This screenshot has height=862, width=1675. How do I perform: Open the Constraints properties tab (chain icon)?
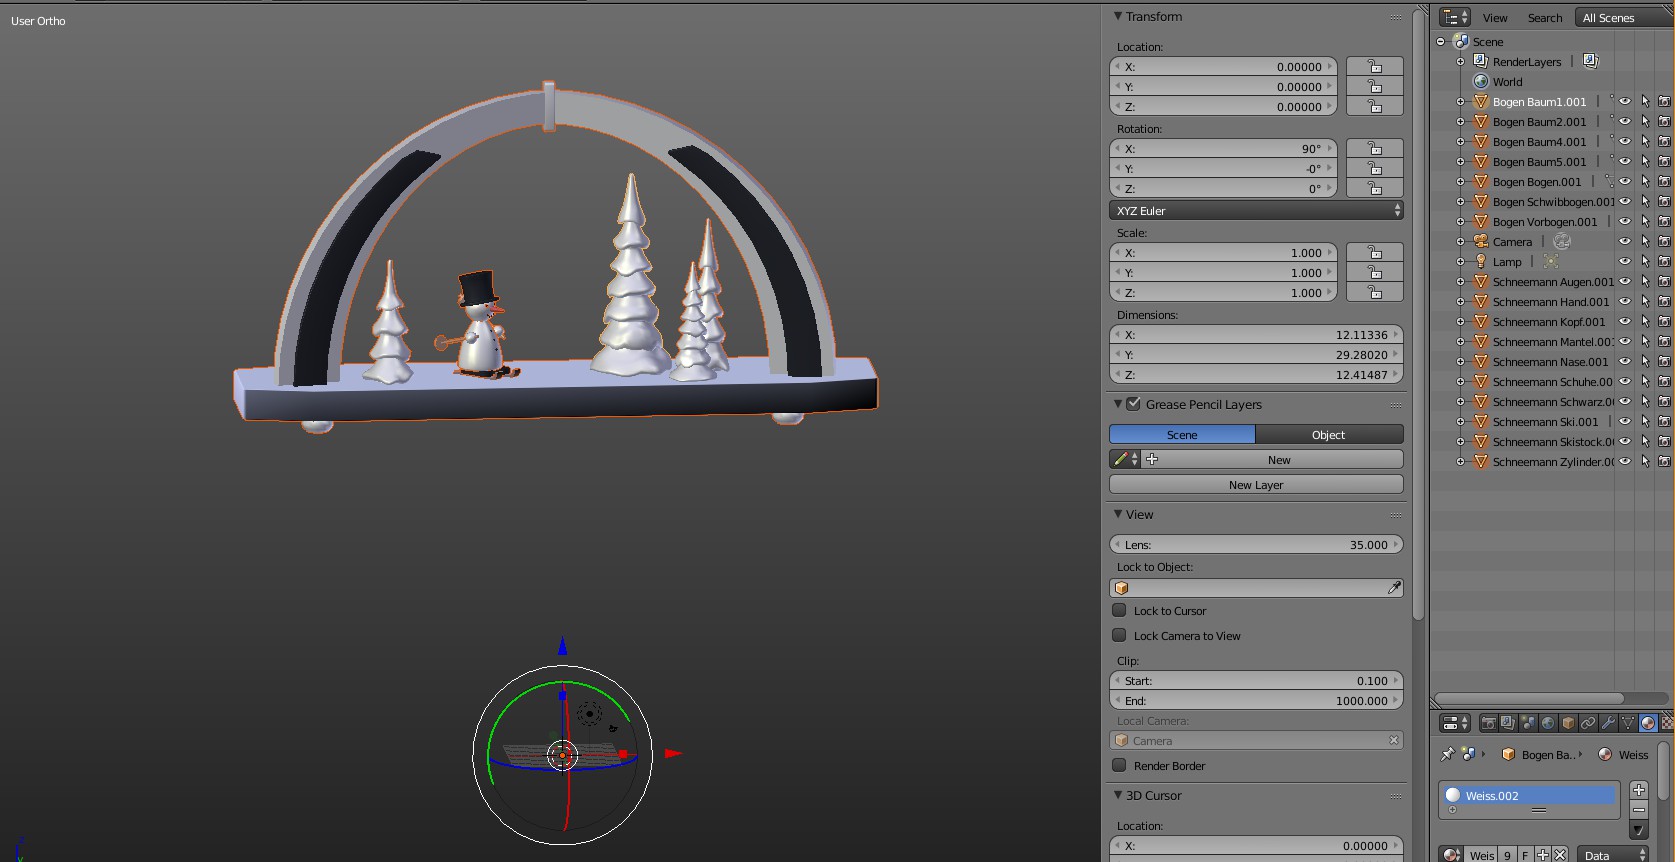click(x=1588, y=723)
